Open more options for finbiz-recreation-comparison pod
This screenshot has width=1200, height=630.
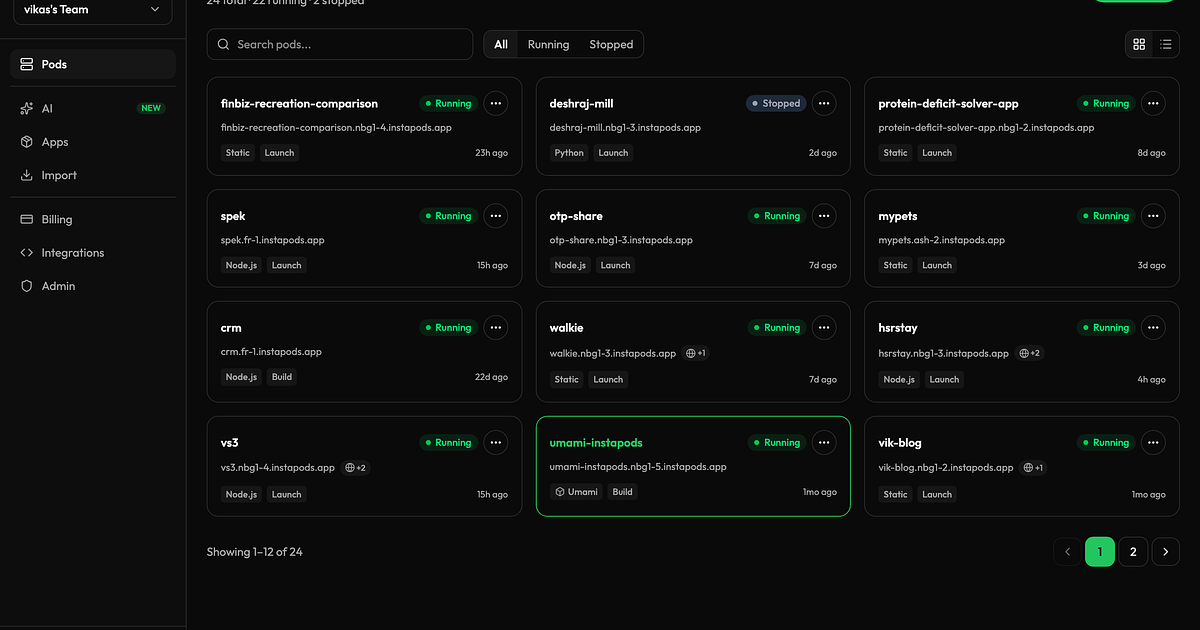click(x=495, y=103)
